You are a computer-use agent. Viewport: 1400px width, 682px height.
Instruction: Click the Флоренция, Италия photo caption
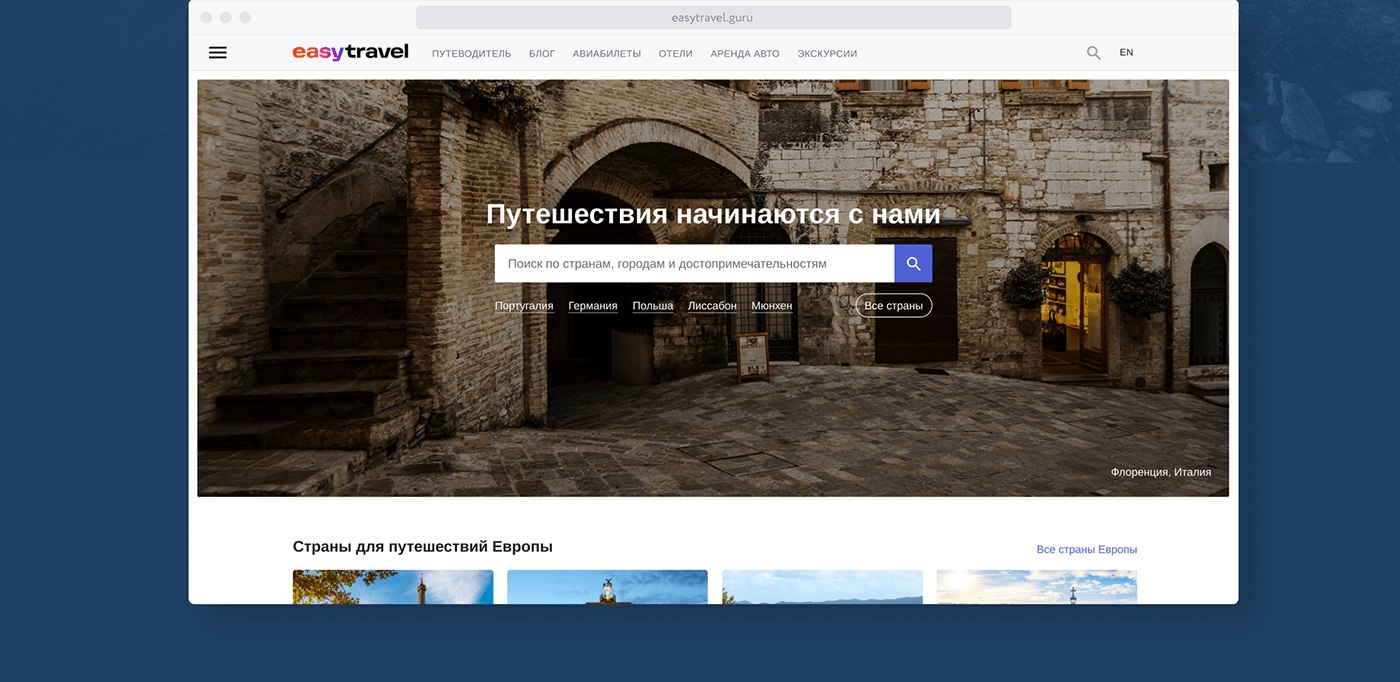[1161, 472]
